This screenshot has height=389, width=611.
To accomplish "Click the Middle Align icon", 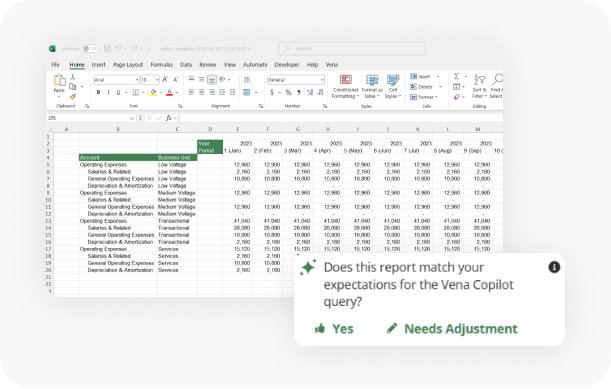I will (201, 80).
